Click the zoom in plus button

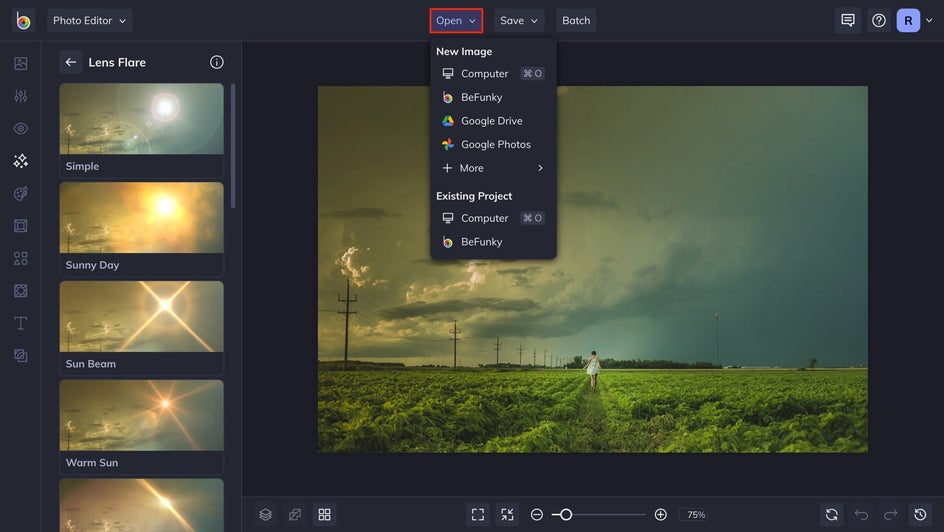point(660,515)
